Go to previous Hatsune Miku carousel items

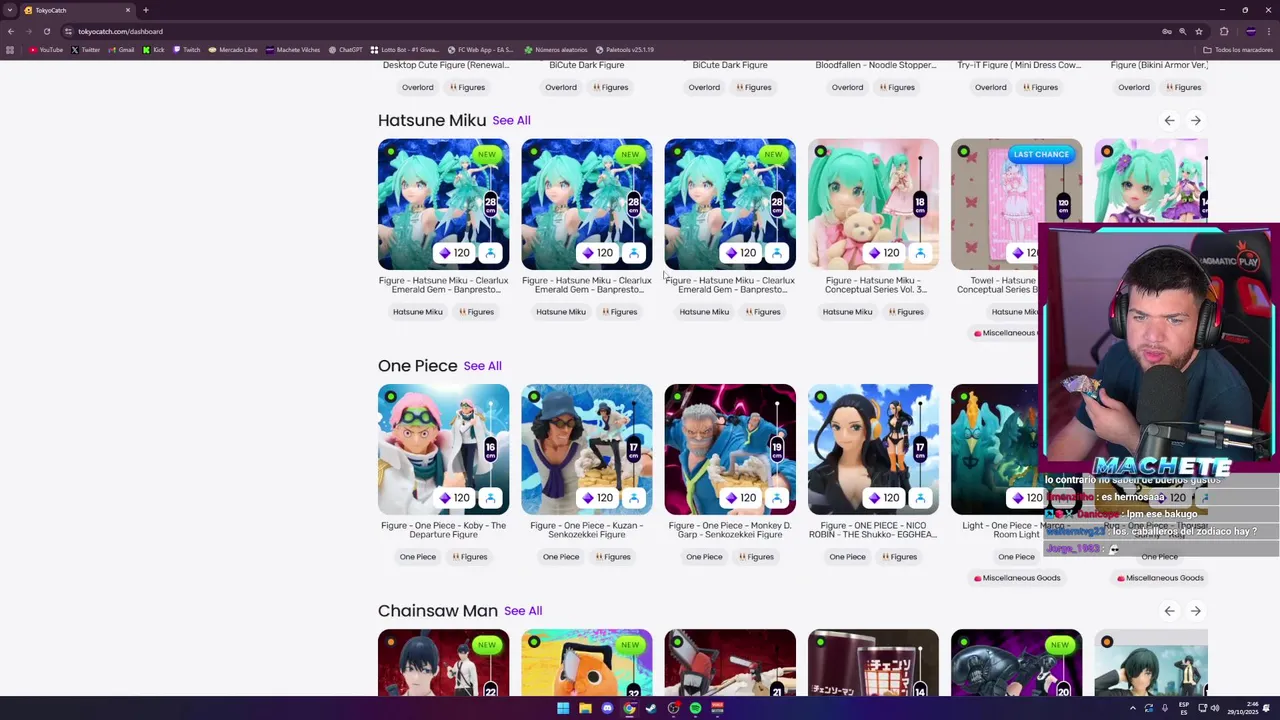[x=1169, y=120]
